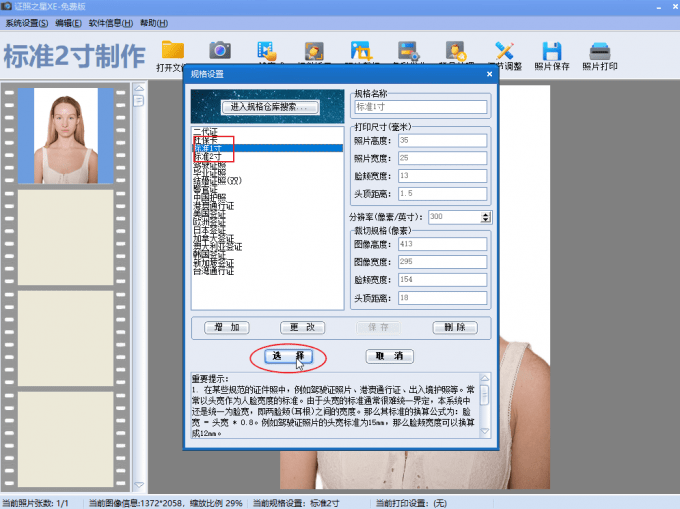This screenshot has height=509, width=680.
Task: Click filmstrip scrollbar up arrow
Action: tap(139, 88)
